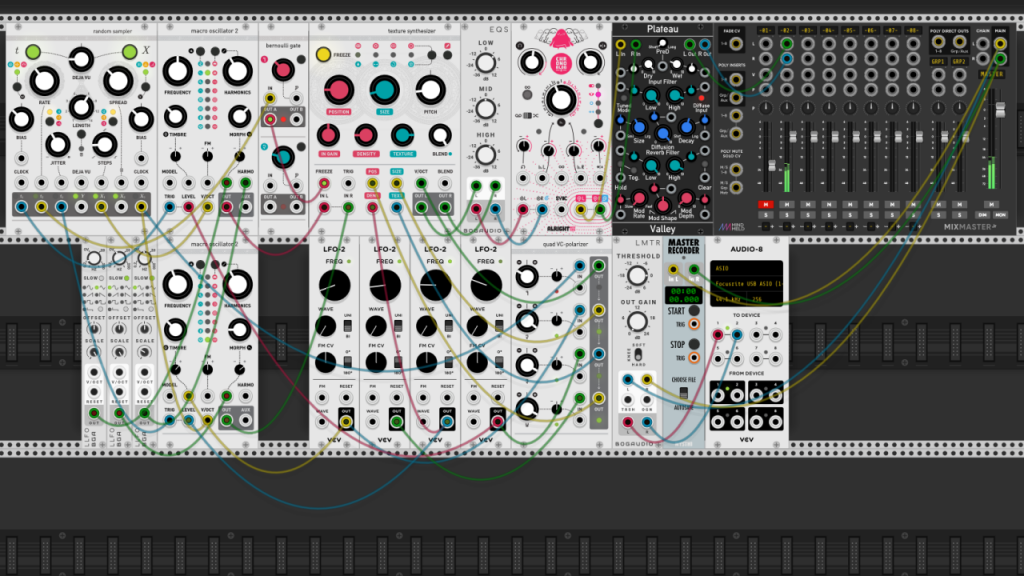Click the RATE knob on random sampler

point(44,82)
